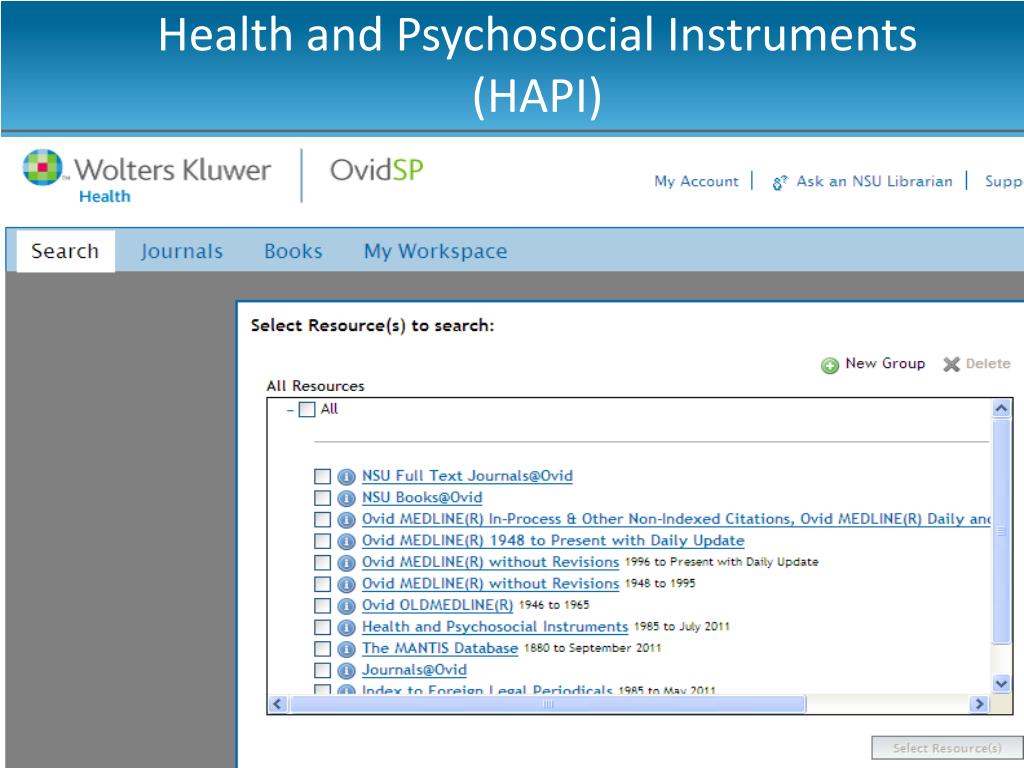Click the horizontal scrollbar thumb

coord(547,704)
